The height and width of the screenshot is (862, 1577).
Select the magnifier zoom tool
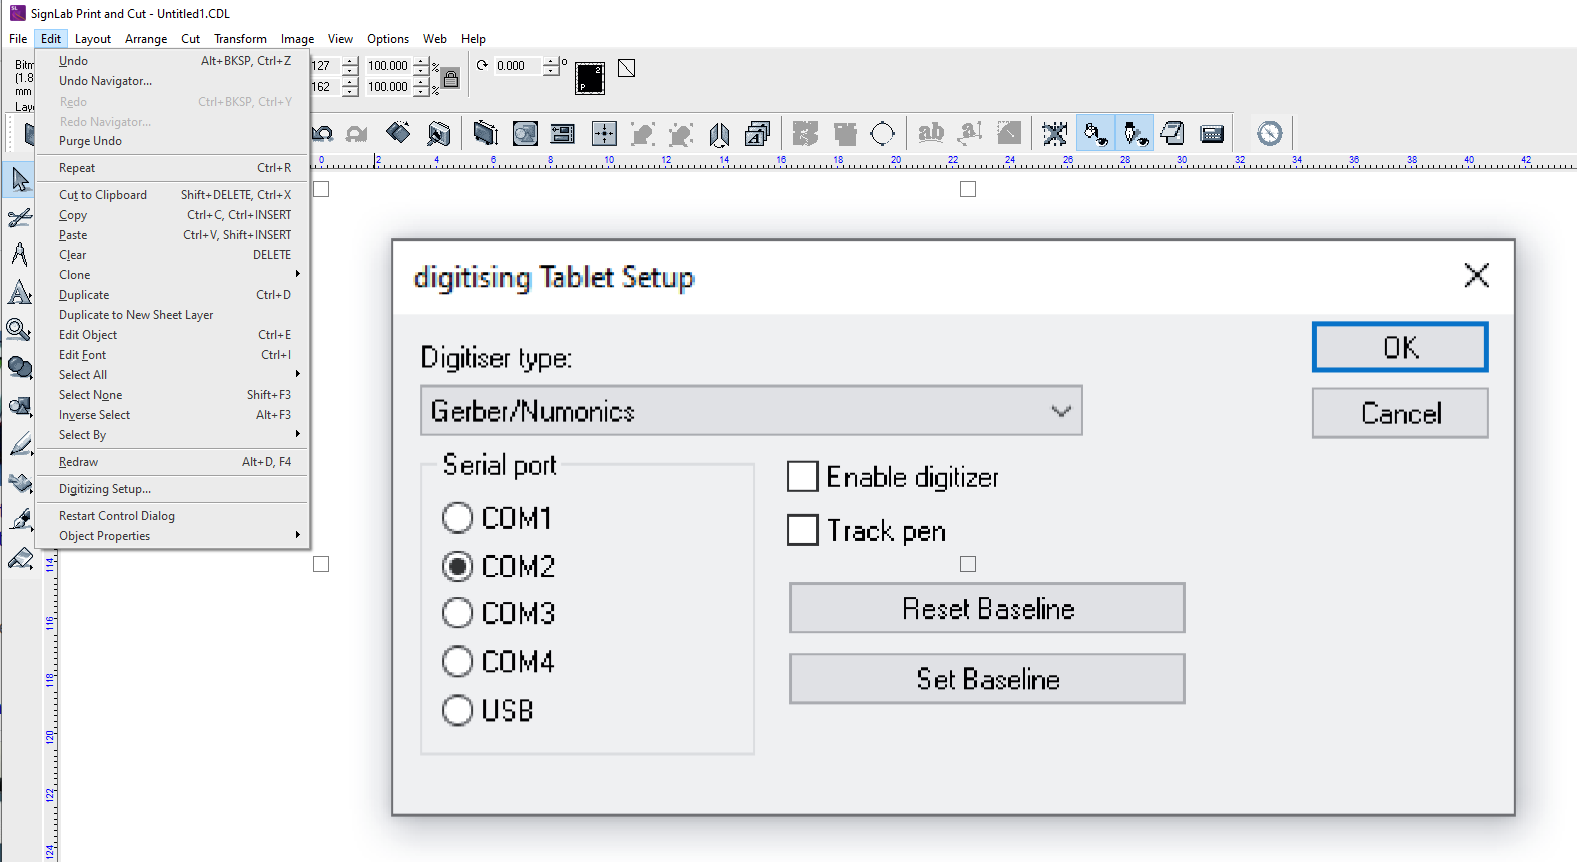pyautogui.click(x=20, y=329)
